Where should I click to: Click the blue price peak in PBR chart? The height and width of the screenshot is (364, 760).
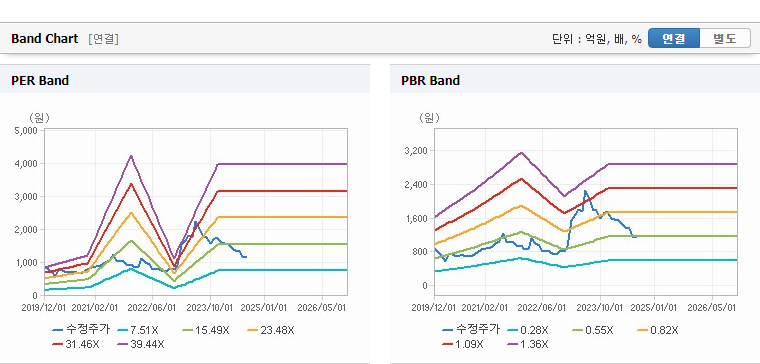(585, 191)
